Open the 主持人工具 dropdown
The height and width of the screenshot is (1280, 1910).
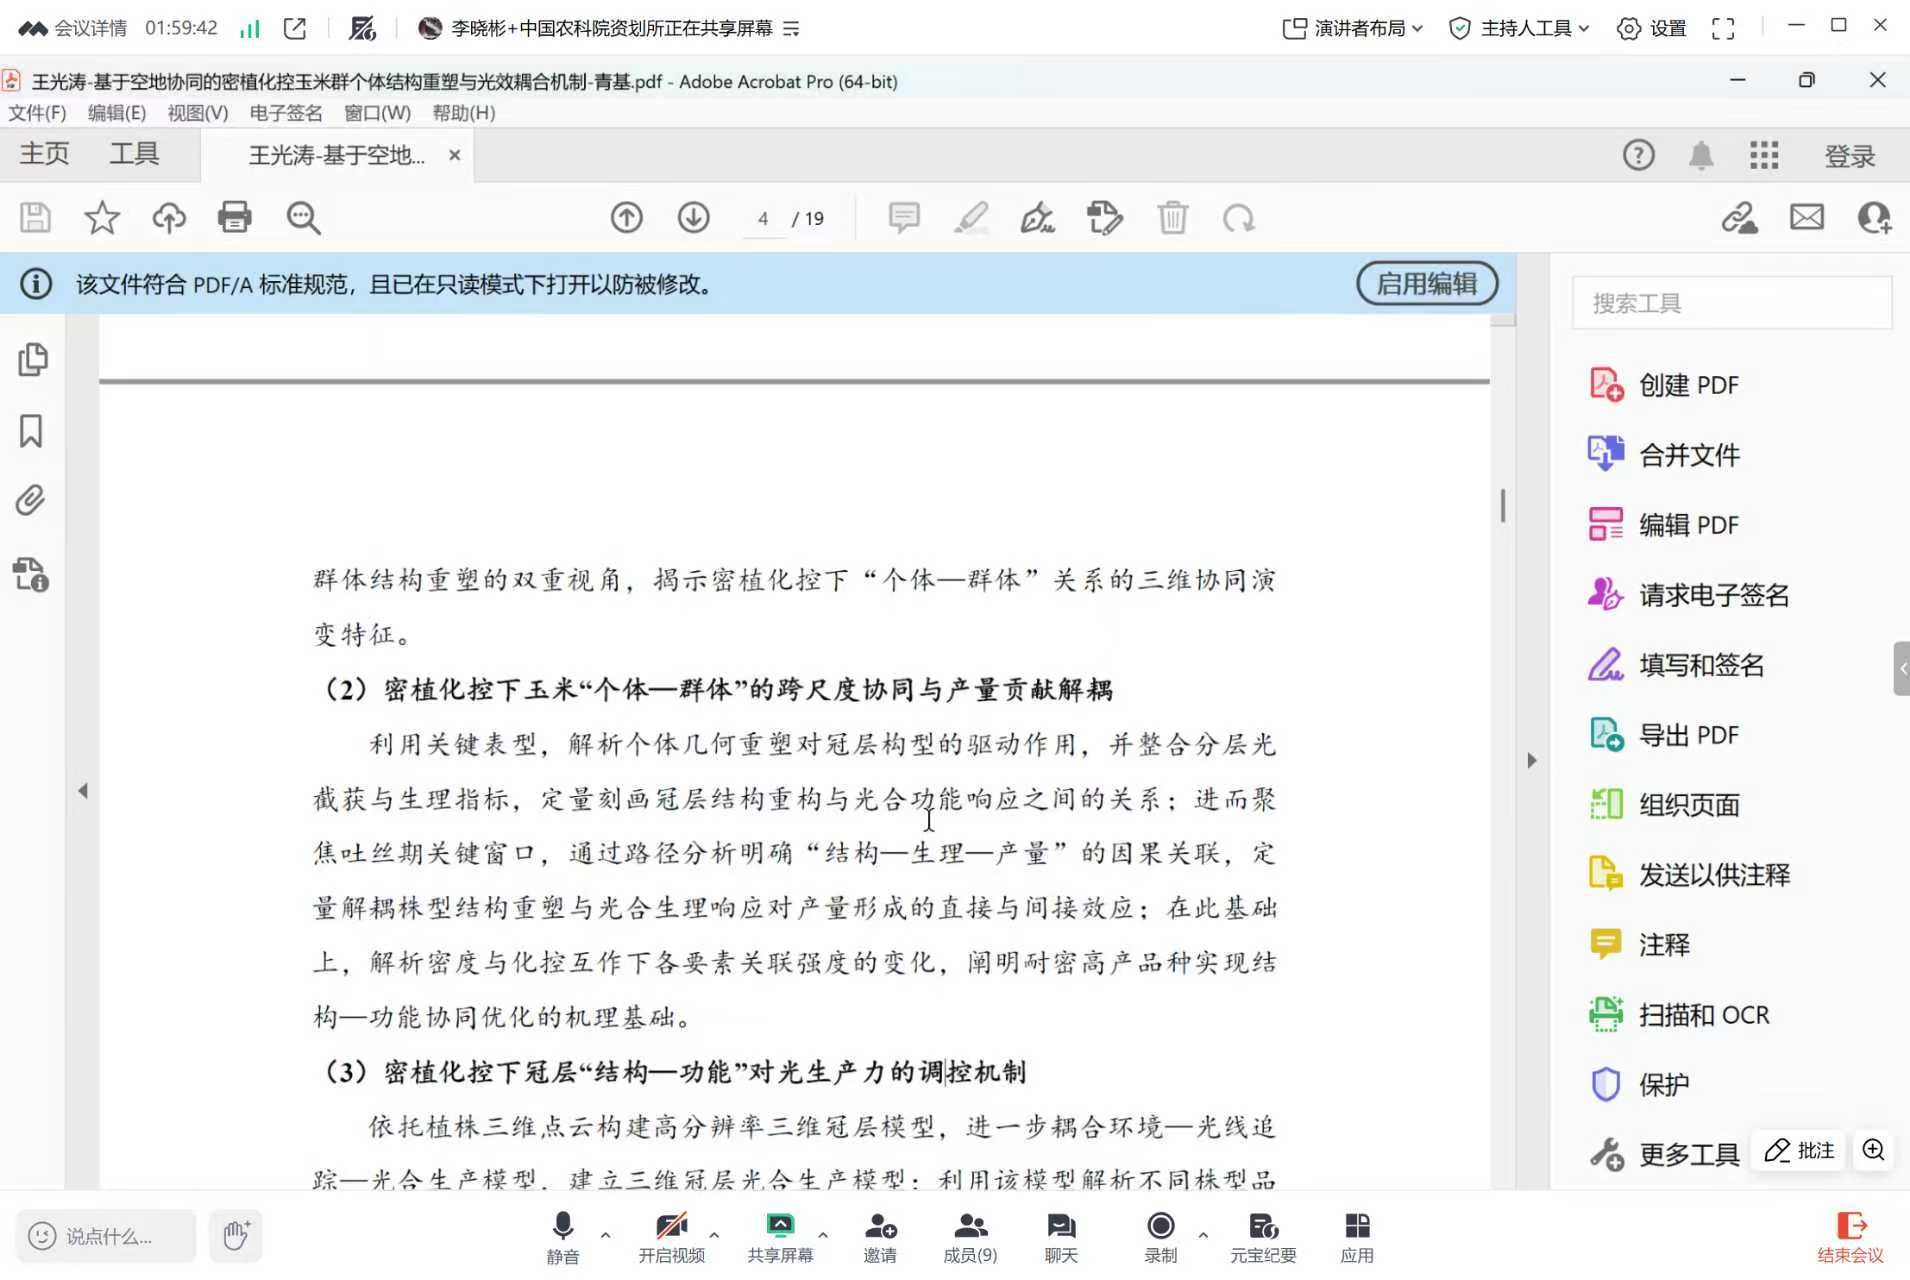tap(1519, 28)
